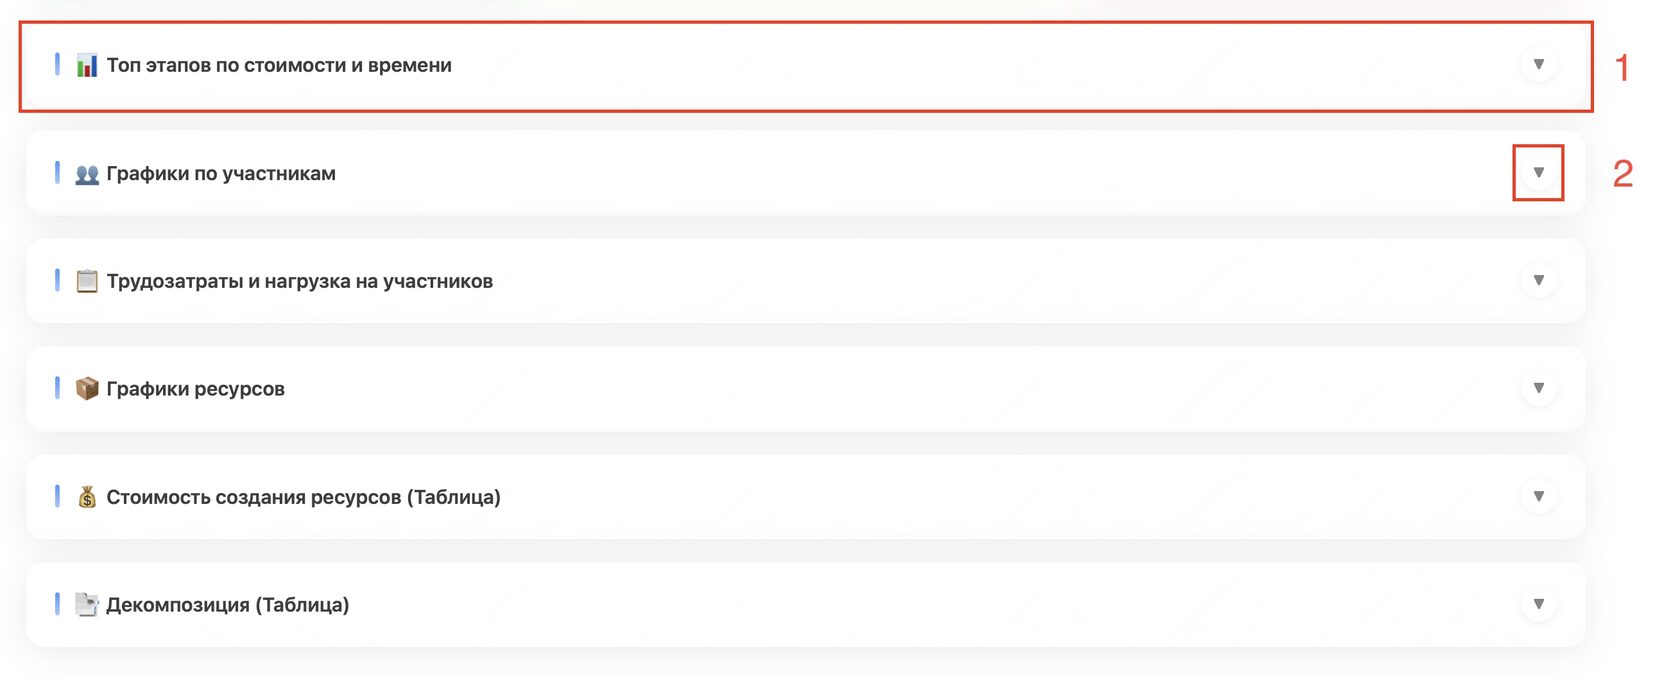Viewport: 1680px width, 677px height.
Task: Open the Декомпозиция (Таблица) section title
Action: [x=227, y=605]
